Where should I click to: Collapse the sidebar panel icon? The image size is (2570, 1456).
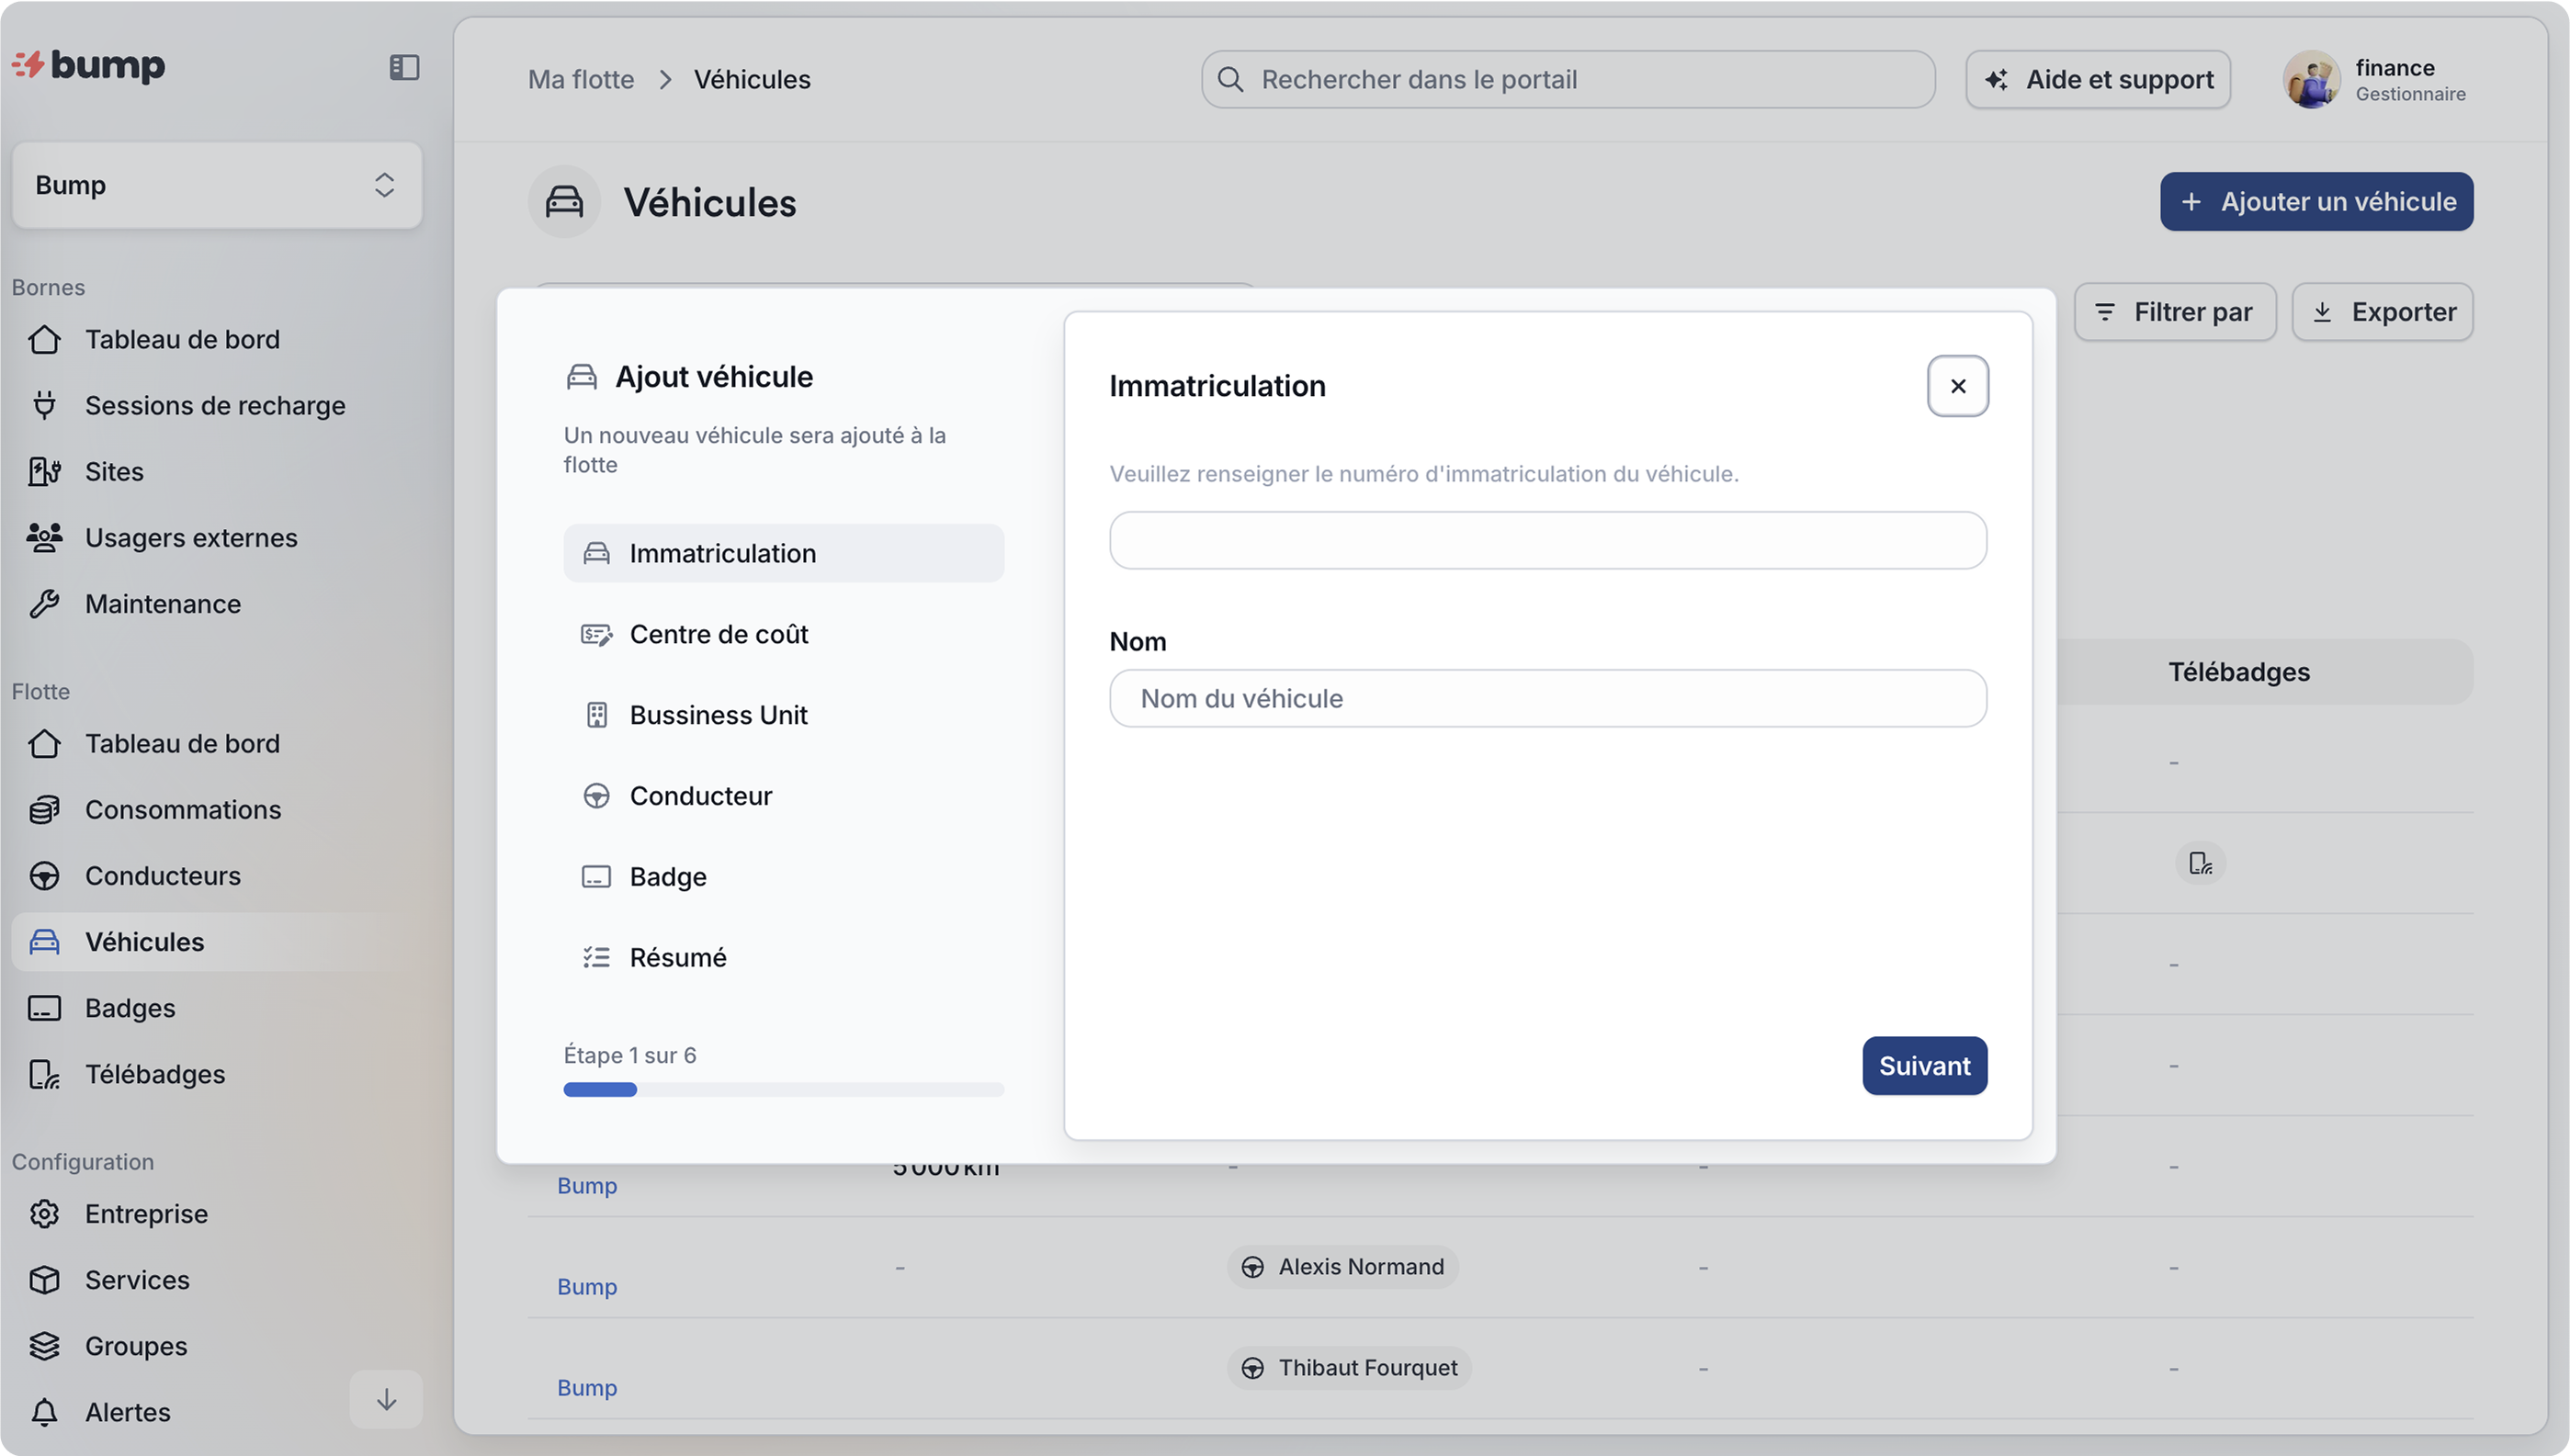point(404,67)
